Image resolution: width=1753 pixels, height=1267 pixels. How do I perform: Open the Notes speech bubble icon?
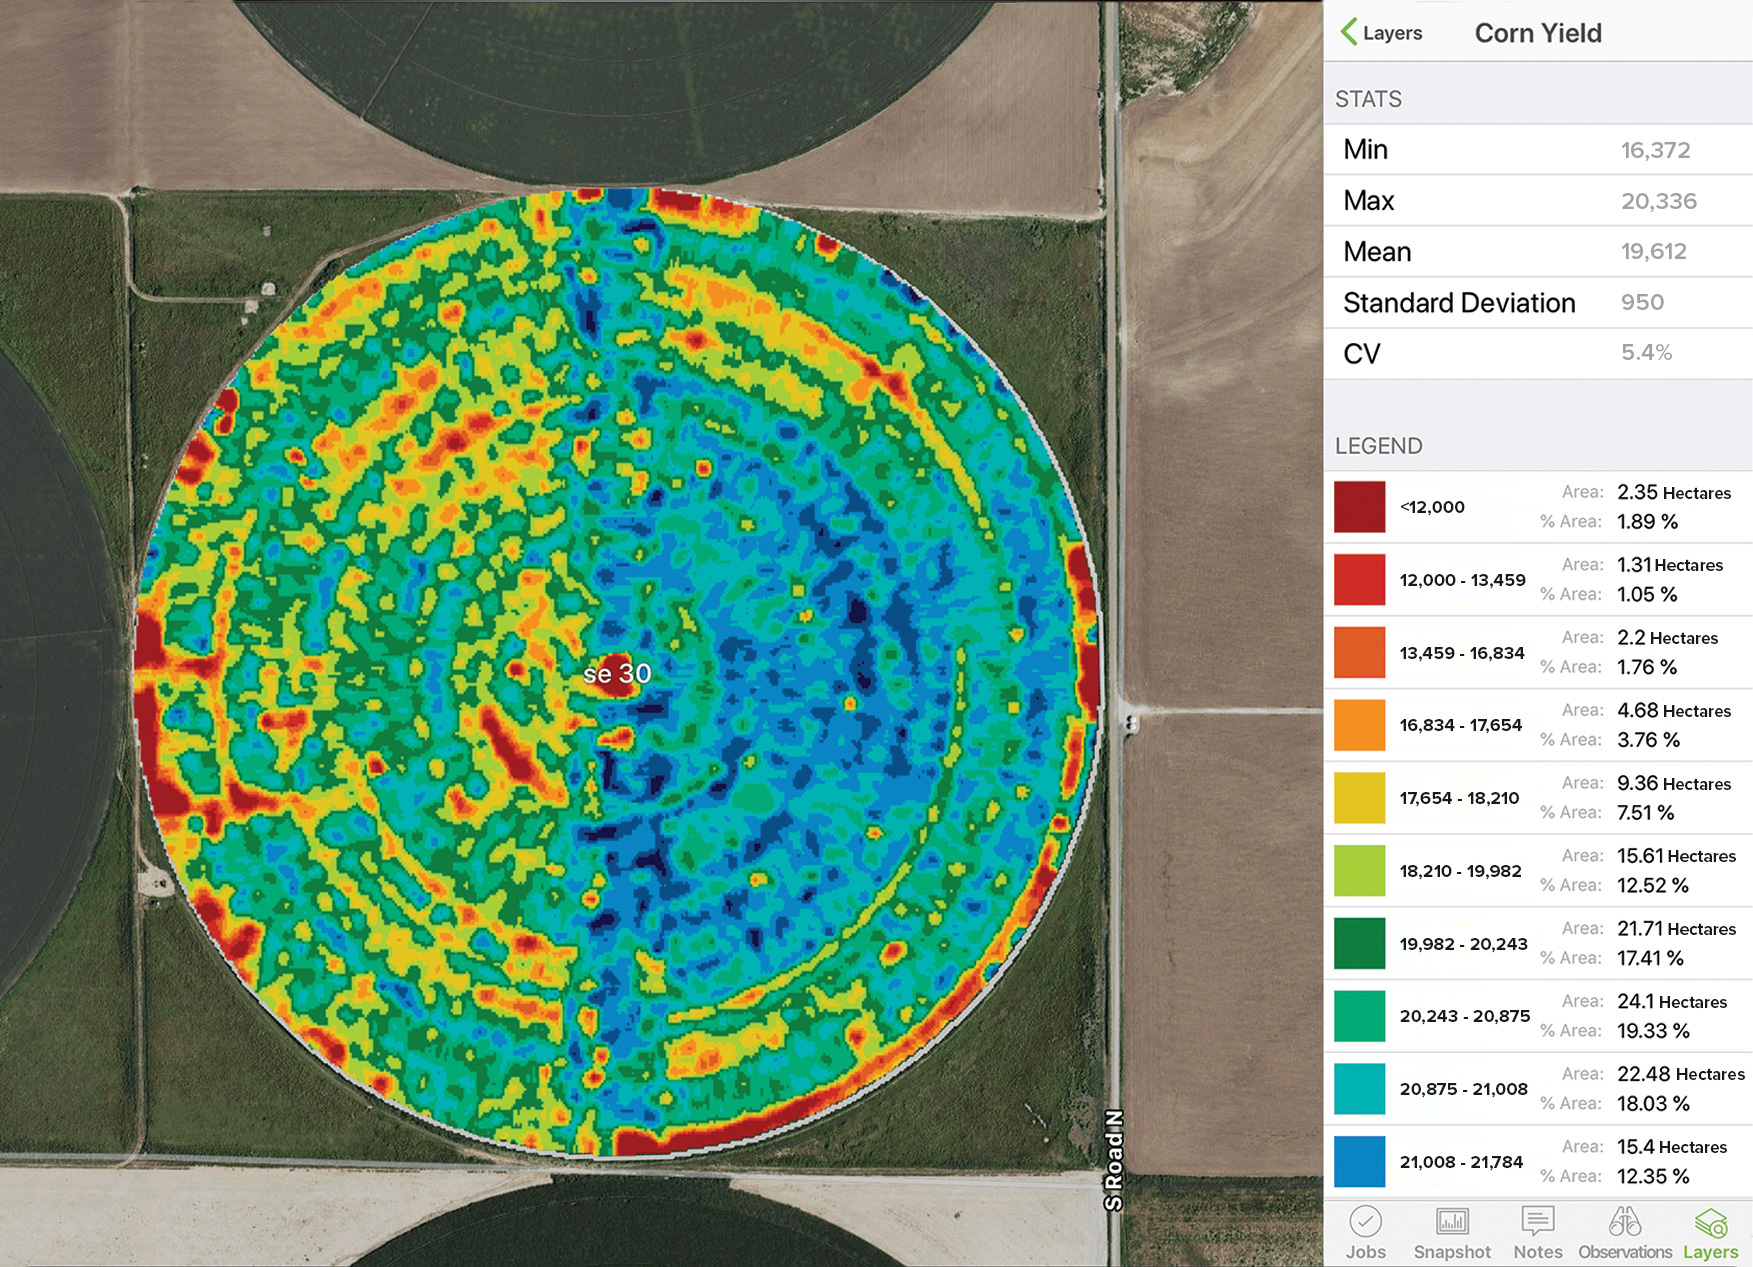[x=1537, y=1222]
